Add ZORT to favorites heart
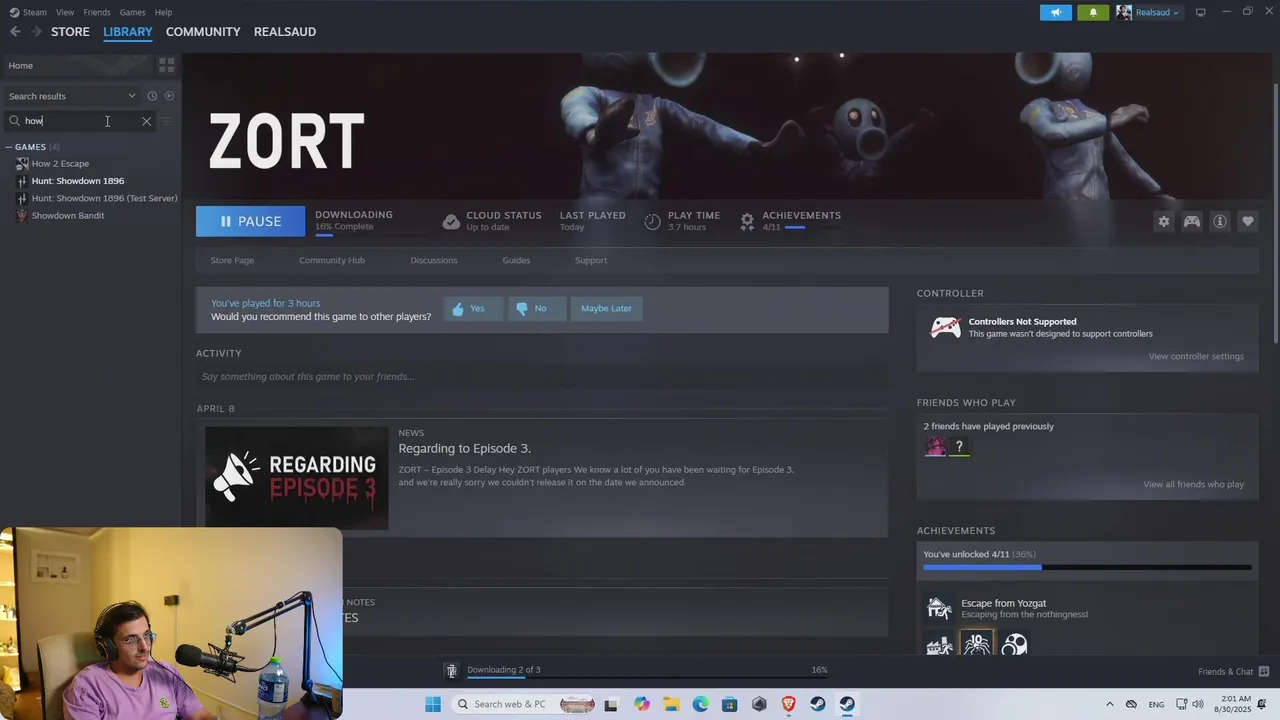Image resolution: width=1280 pixels, height=720 pixels. (x=1248, y=222)
